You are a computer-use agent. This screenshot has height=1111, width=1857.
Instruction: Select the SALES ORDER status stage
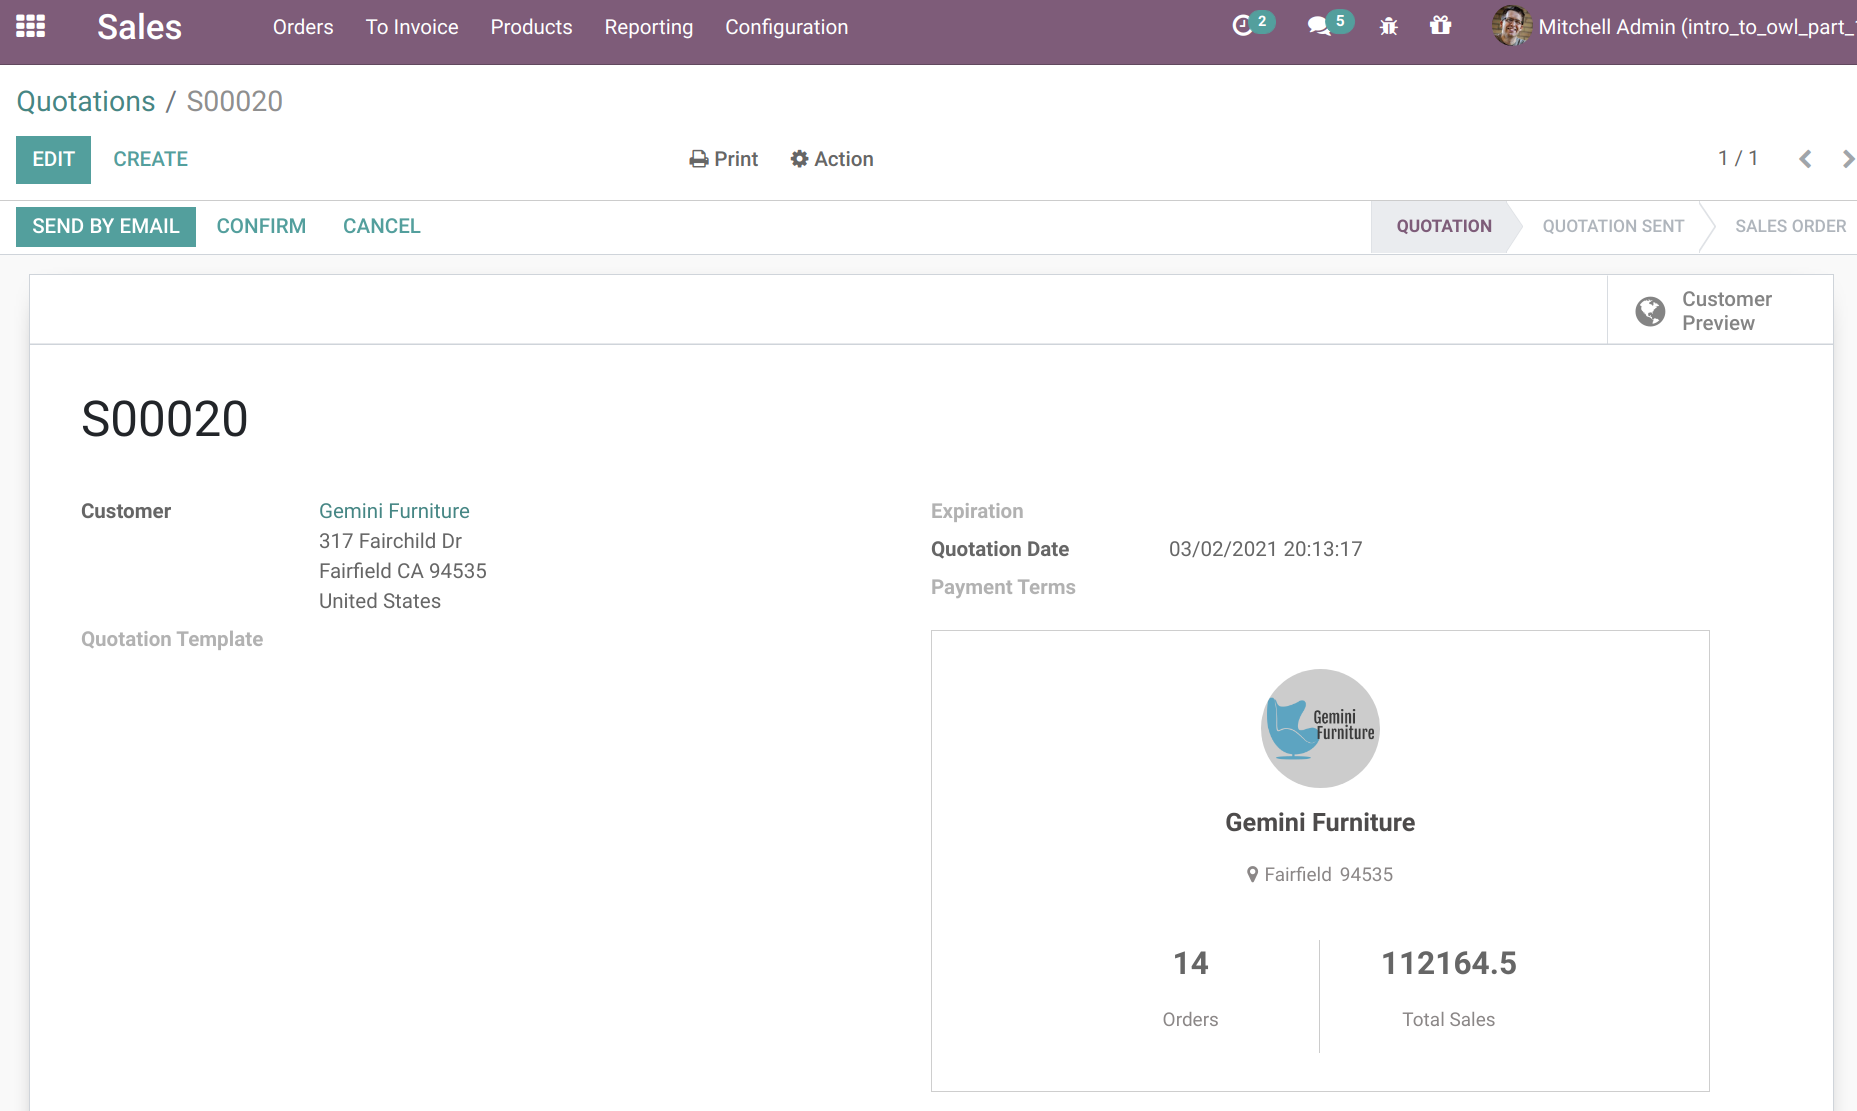(1790, 227)
